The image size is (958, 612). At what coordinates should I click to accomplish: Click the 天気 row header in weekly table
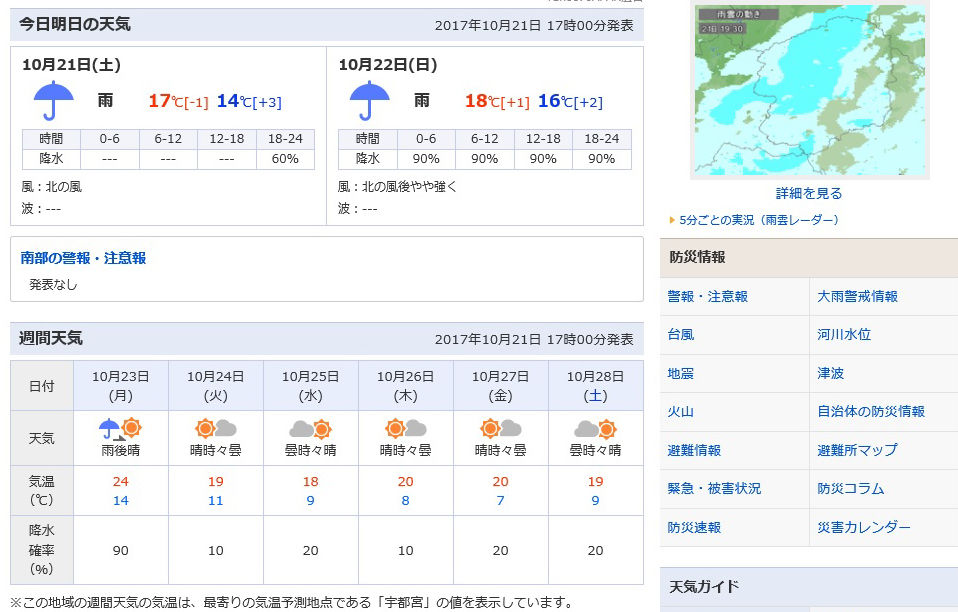tap(42, 438)
